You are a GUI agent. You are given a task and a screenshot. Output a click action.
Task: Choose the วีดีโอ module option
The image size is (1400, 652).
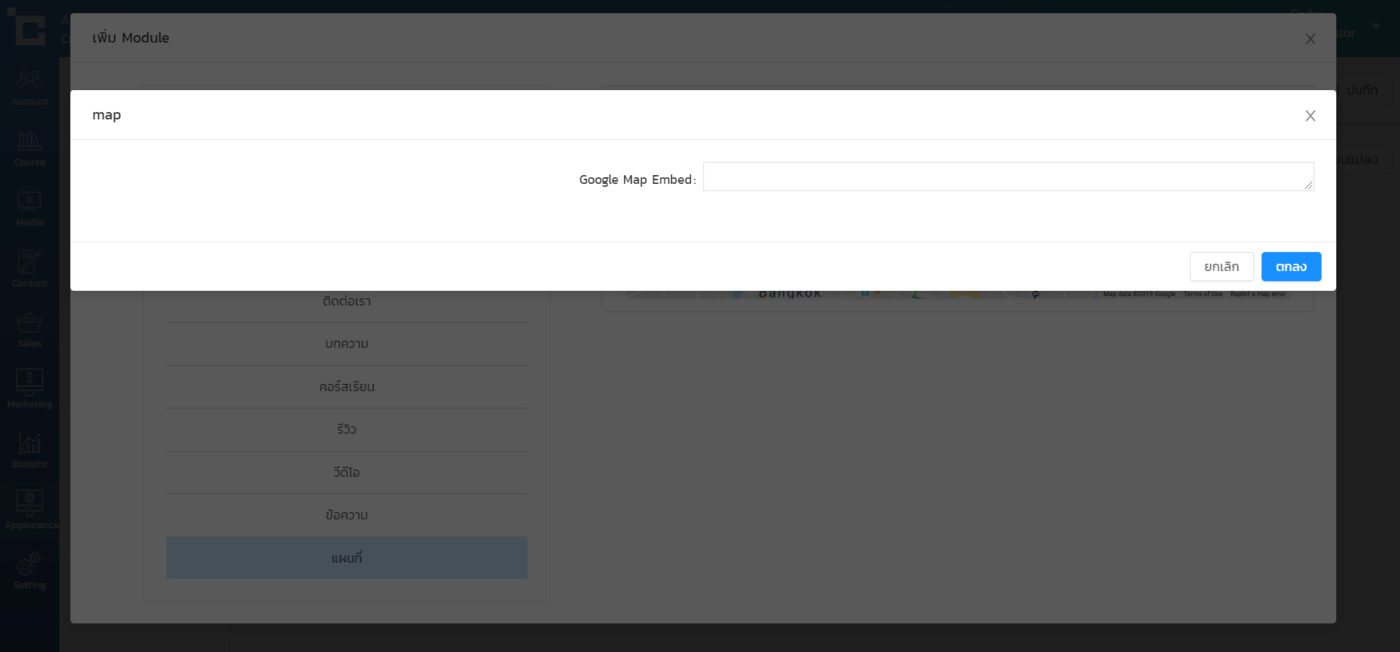(x=346, y=472)
